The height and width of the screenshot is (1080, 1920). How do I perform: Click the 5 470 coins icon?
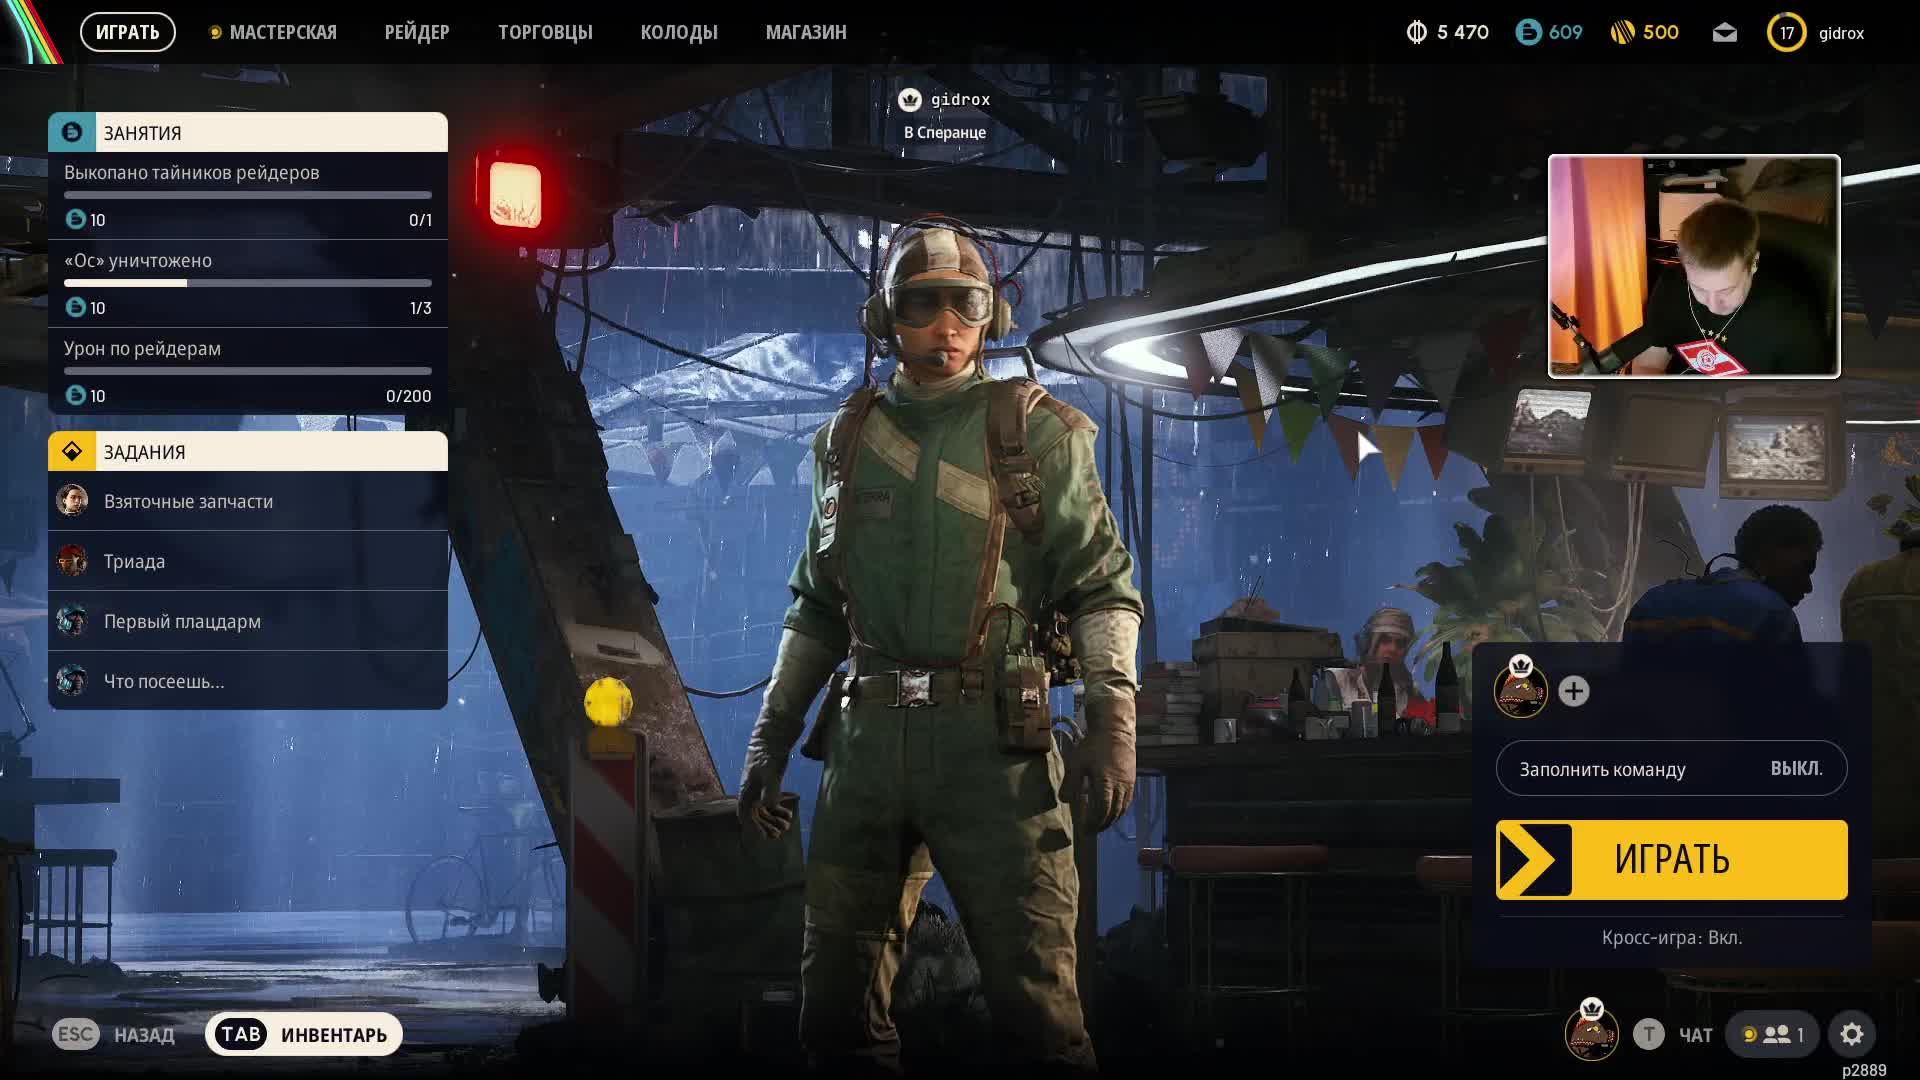[x=1416, y=33]
